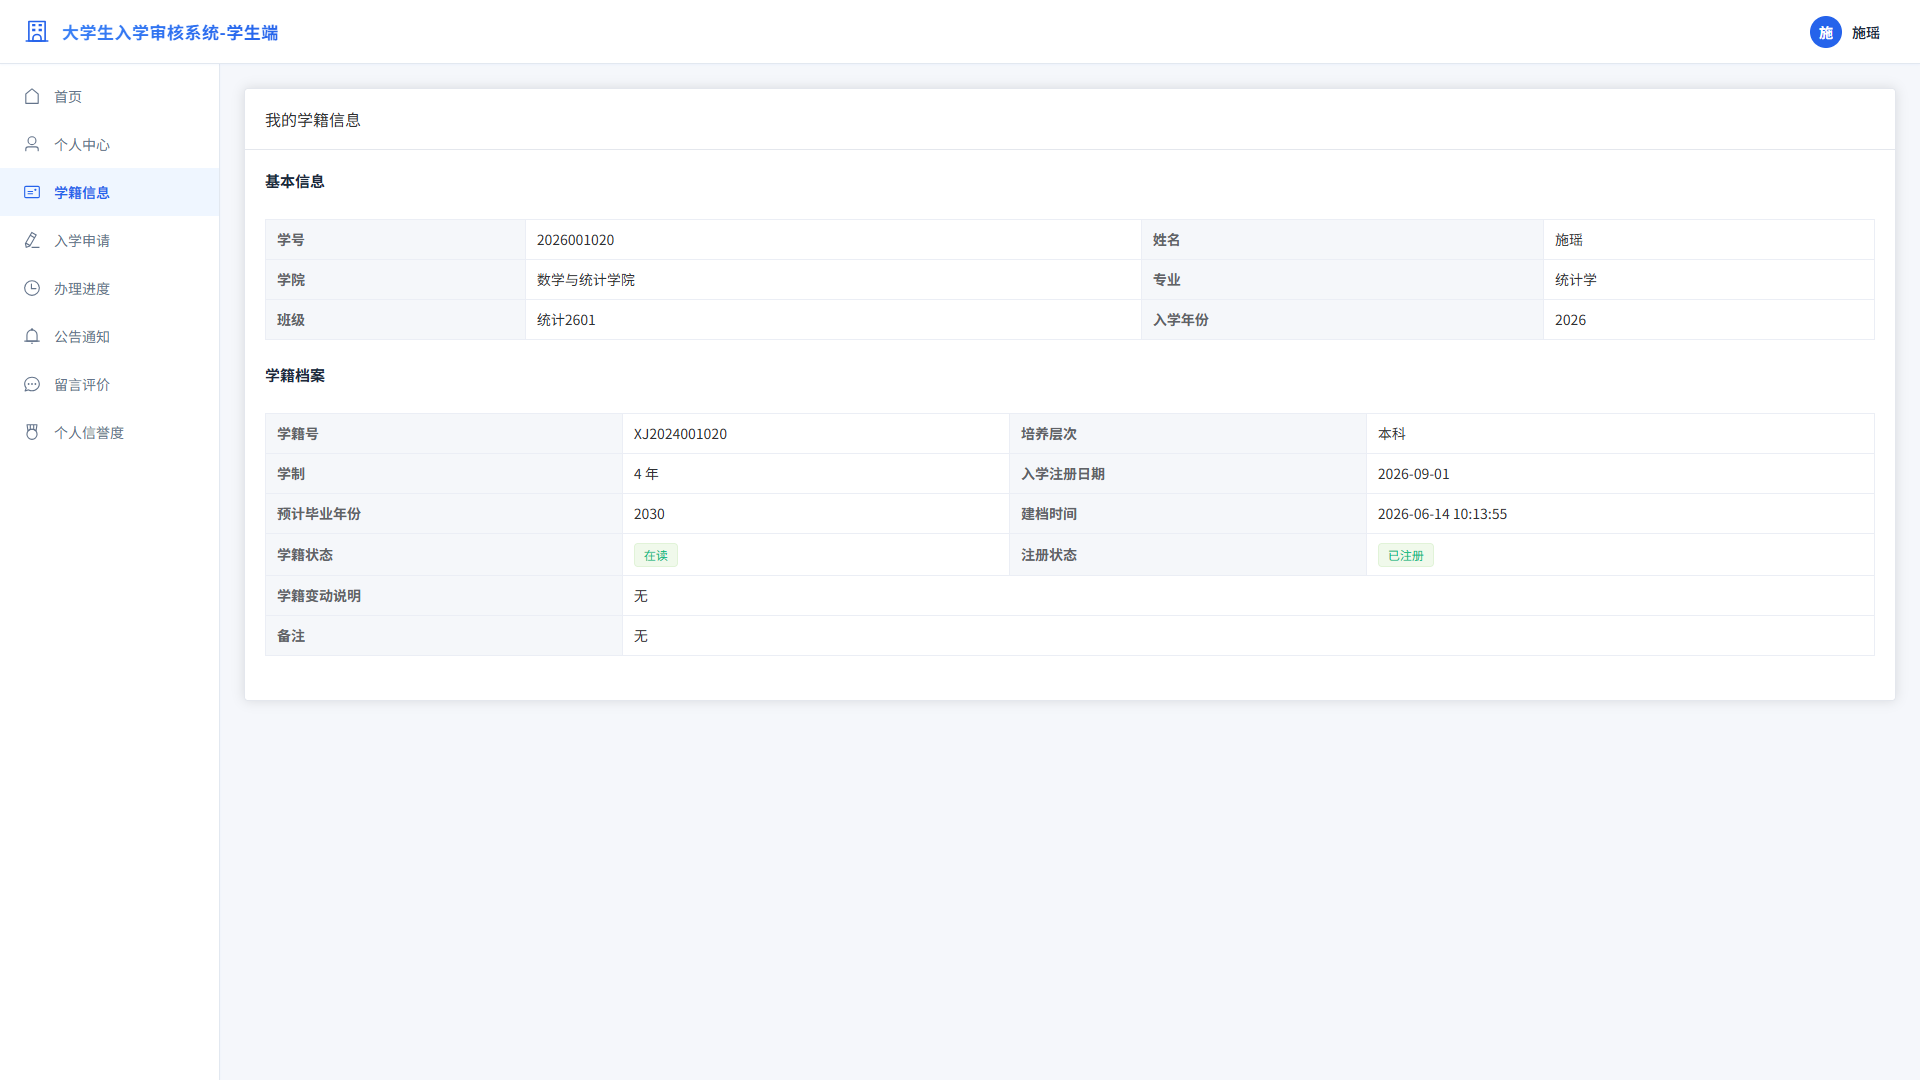
Task: Open 入学申请 page
Action: [x=110, y=240]
